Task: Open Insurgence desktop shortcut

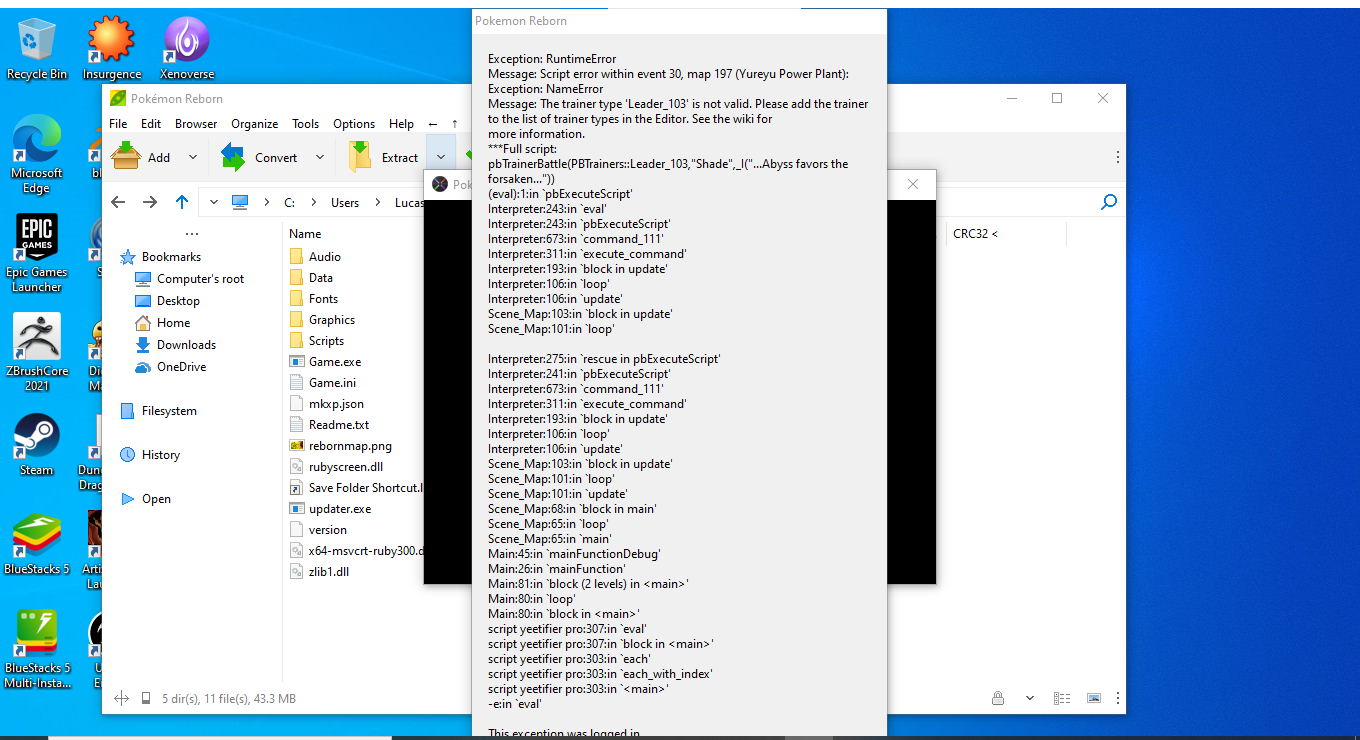Action: [x=111, y=48]
